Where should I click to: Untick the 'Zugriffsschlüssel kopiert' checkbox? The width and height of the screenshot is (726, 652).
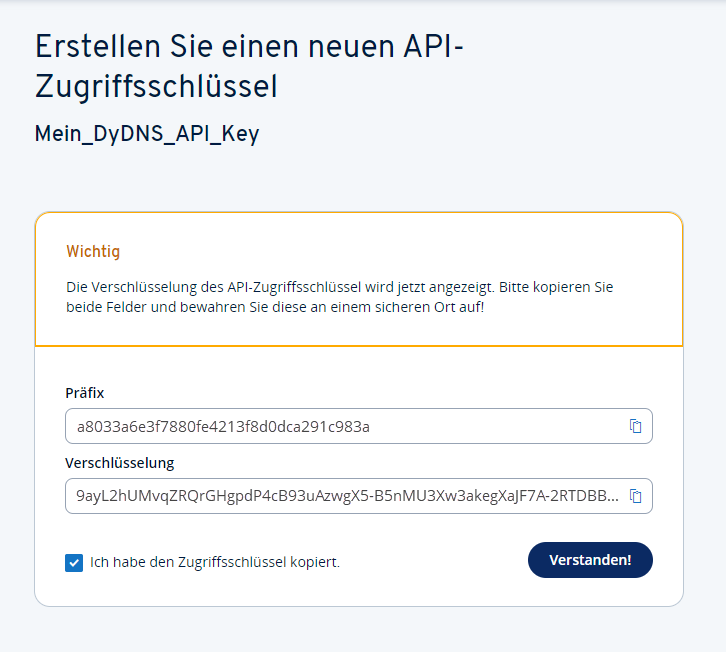pos(74,562)
